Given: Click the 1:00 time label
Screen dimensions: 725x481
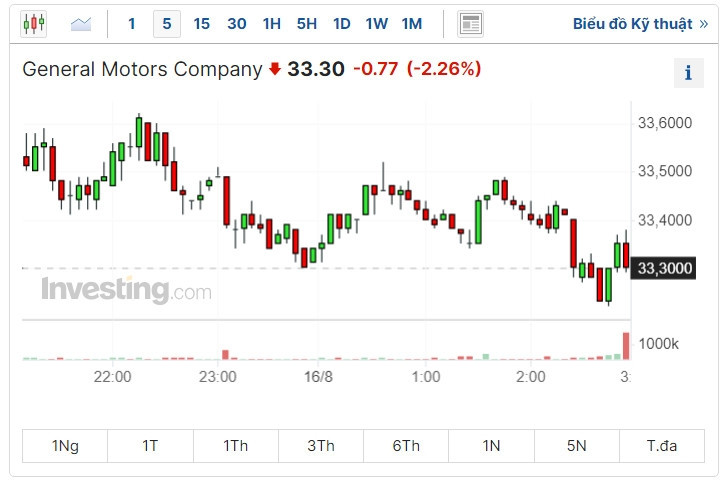Looking at the screenshot, I should (x=426, y=377).
